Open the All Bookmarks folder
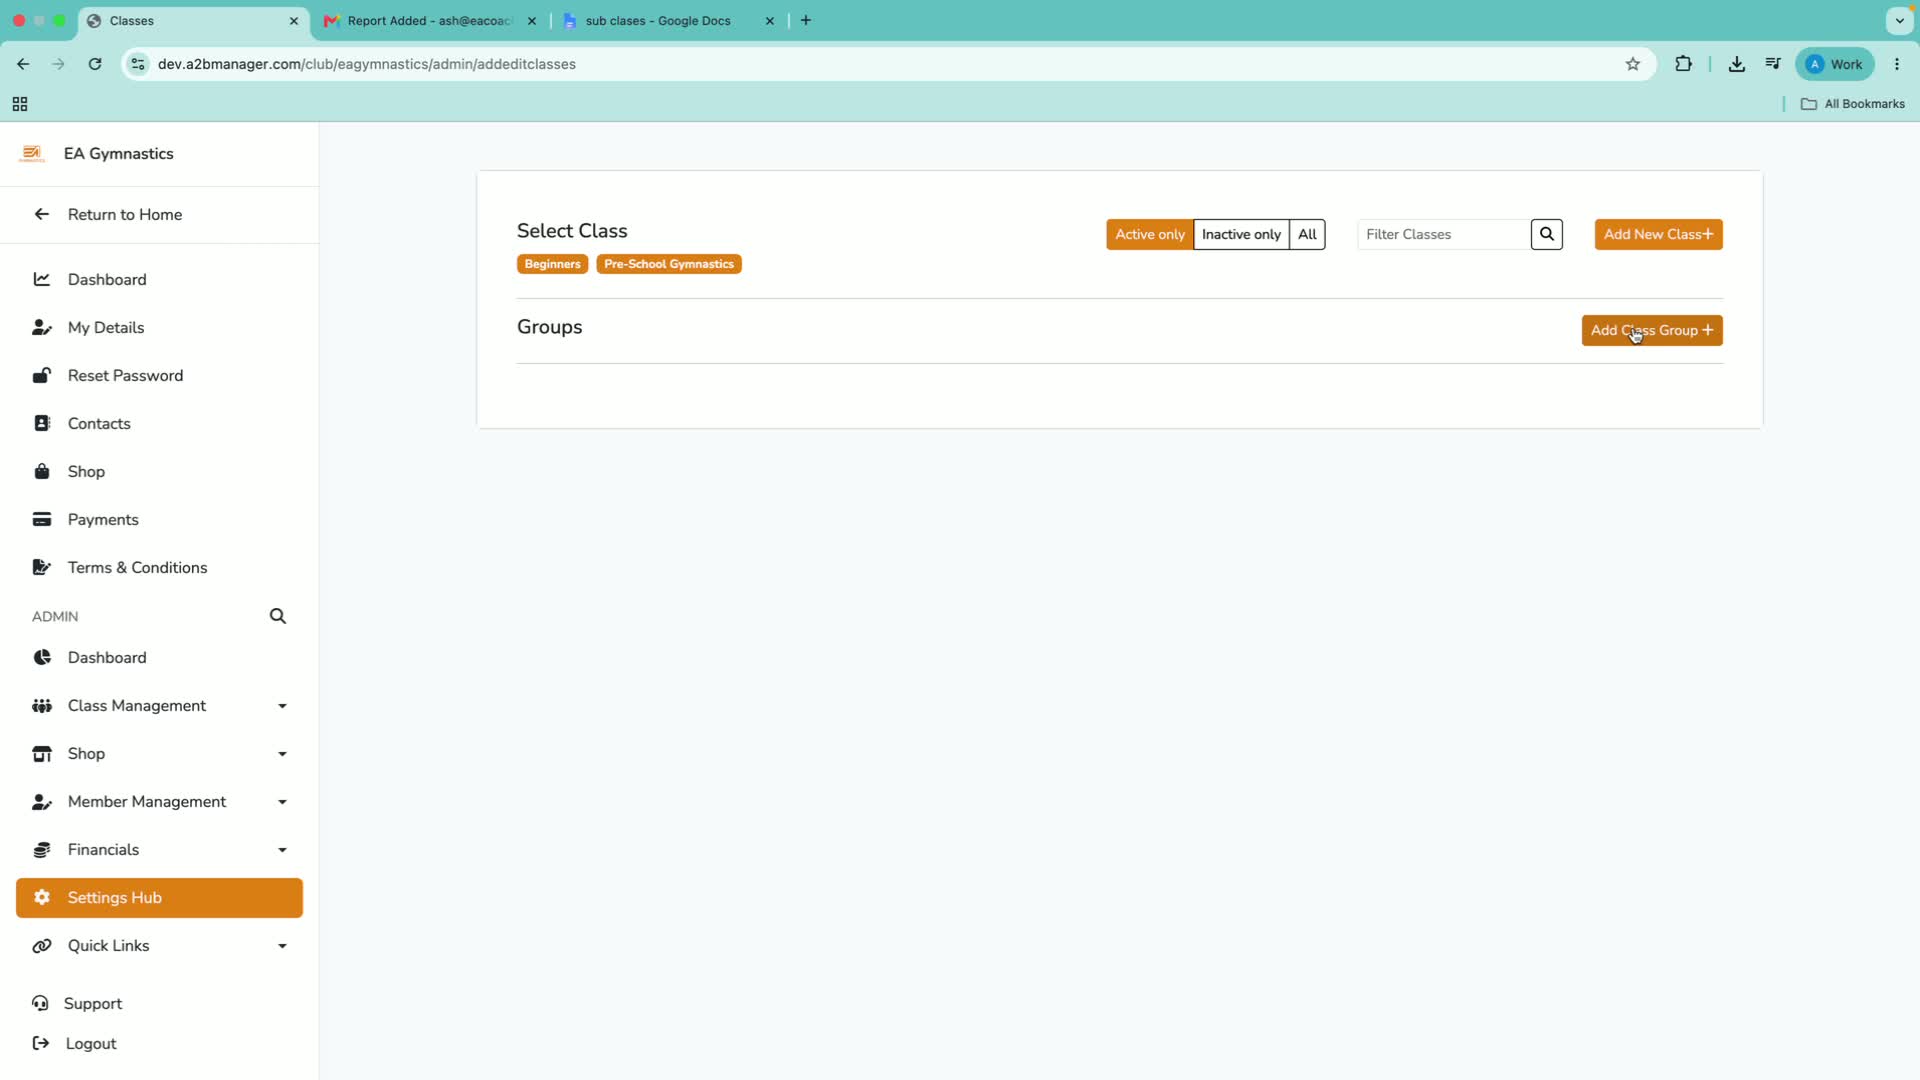Viewport: 1920px width, 1080px height. point(1853,104)
